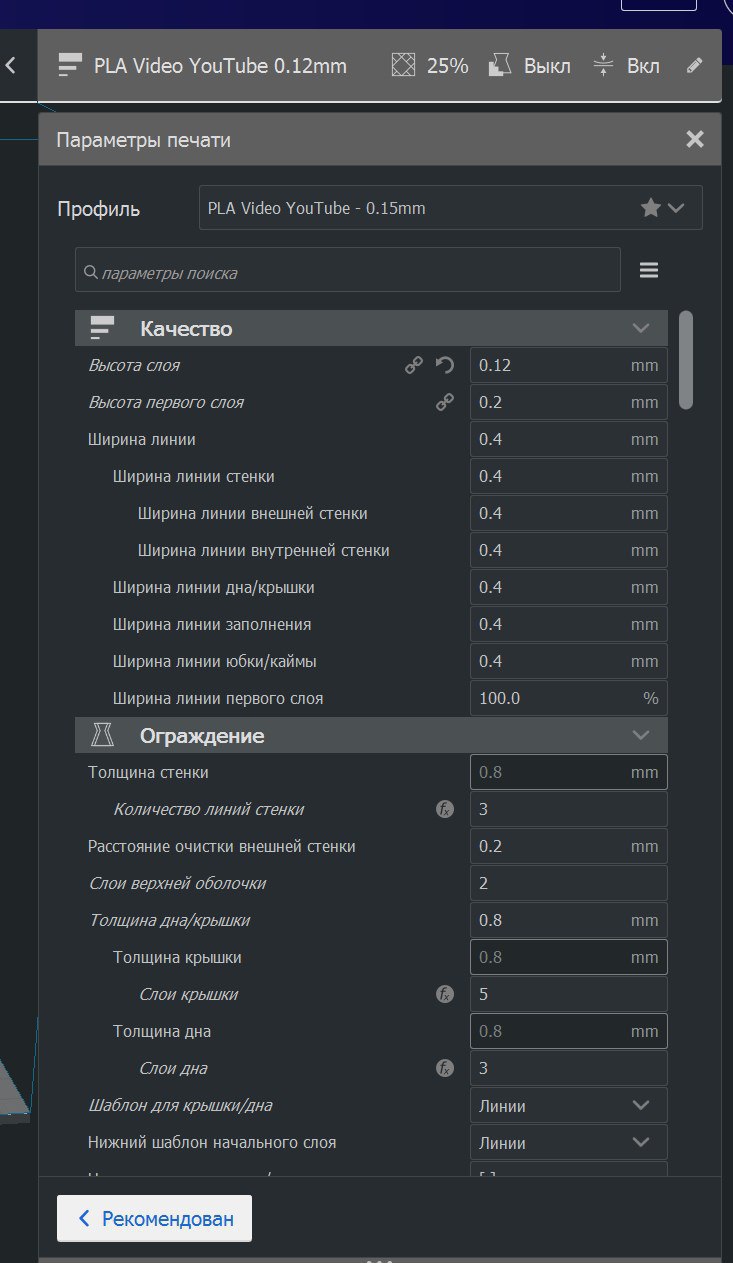Click the Высота слоя setting label
This screenshot has height=1263, width=733.
pyautogui.click(x=134, y=365)
